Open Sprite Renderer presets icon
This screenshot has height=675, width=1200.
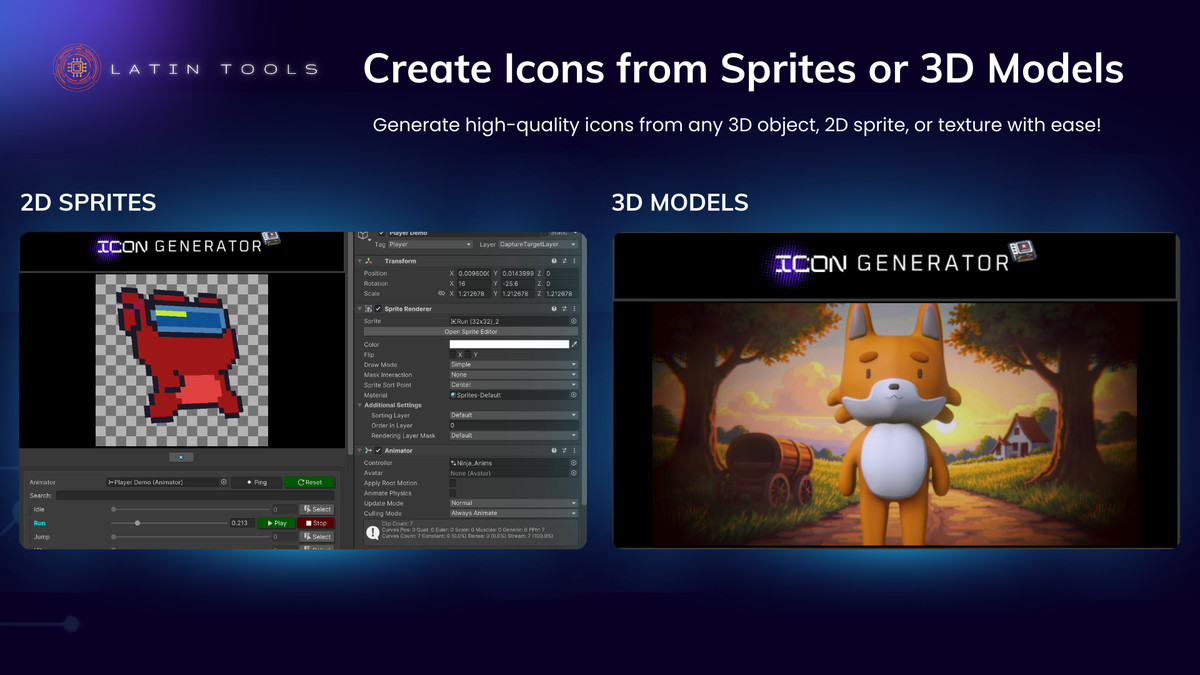[564, 309]
